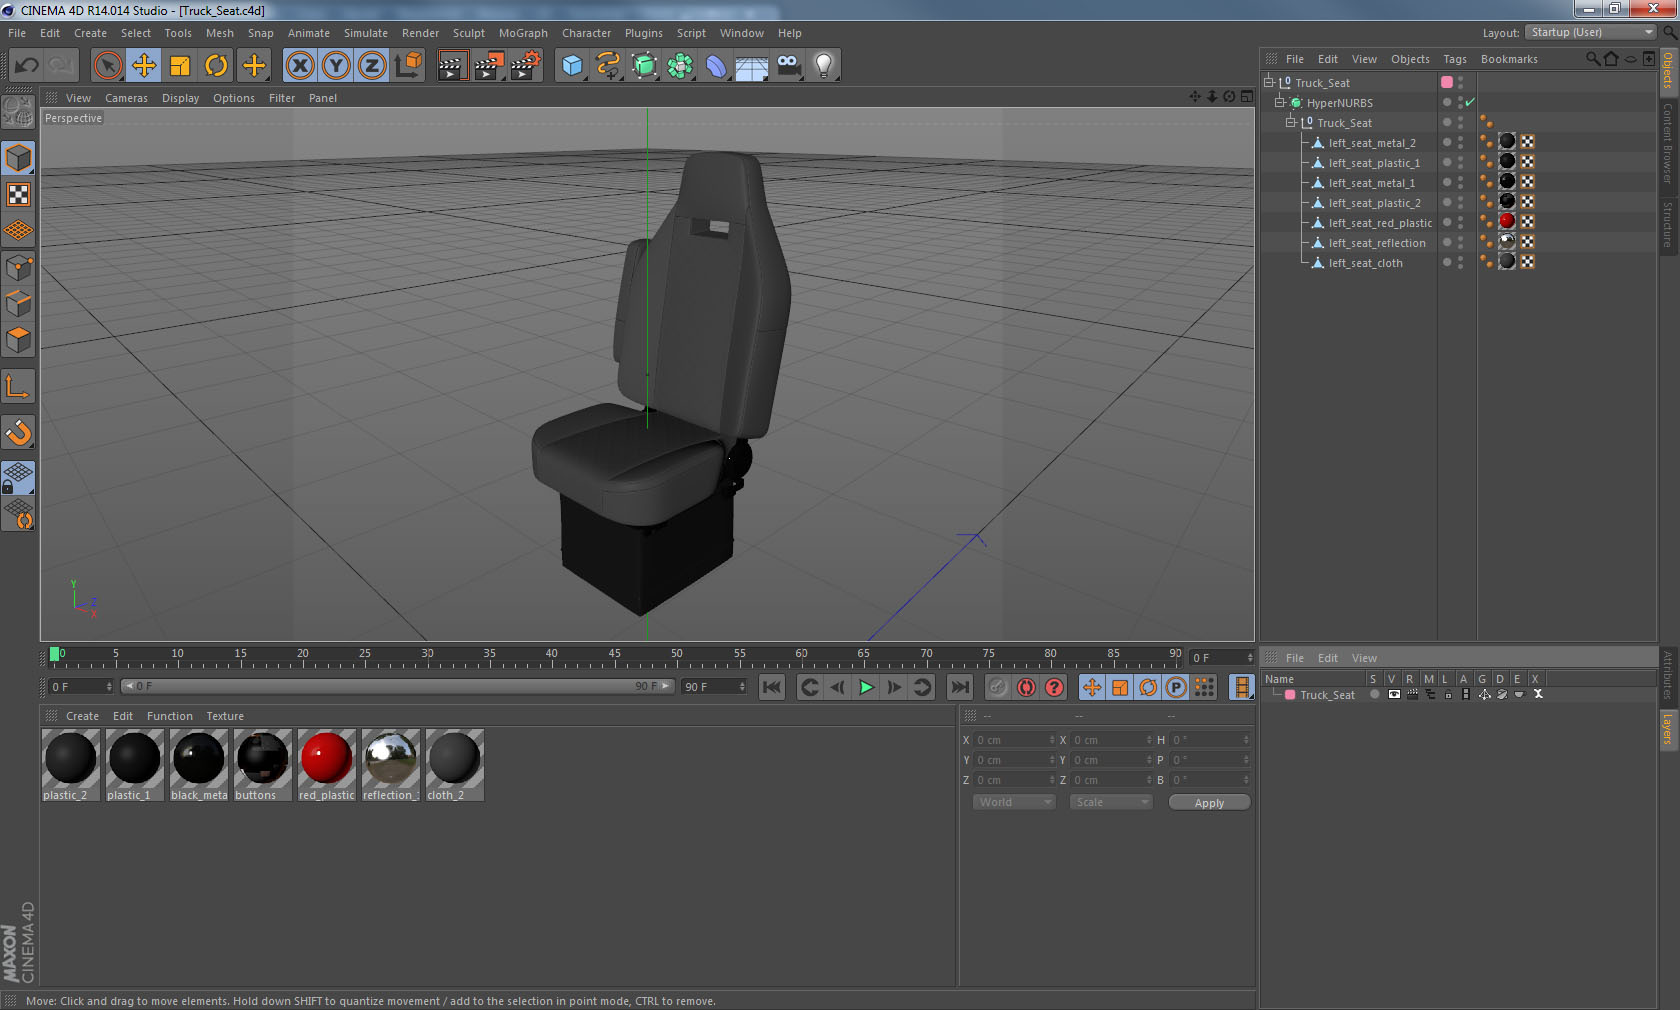Activate the Move tool
This screenshot has width=1680, height=1010.
tap(144, 66)
